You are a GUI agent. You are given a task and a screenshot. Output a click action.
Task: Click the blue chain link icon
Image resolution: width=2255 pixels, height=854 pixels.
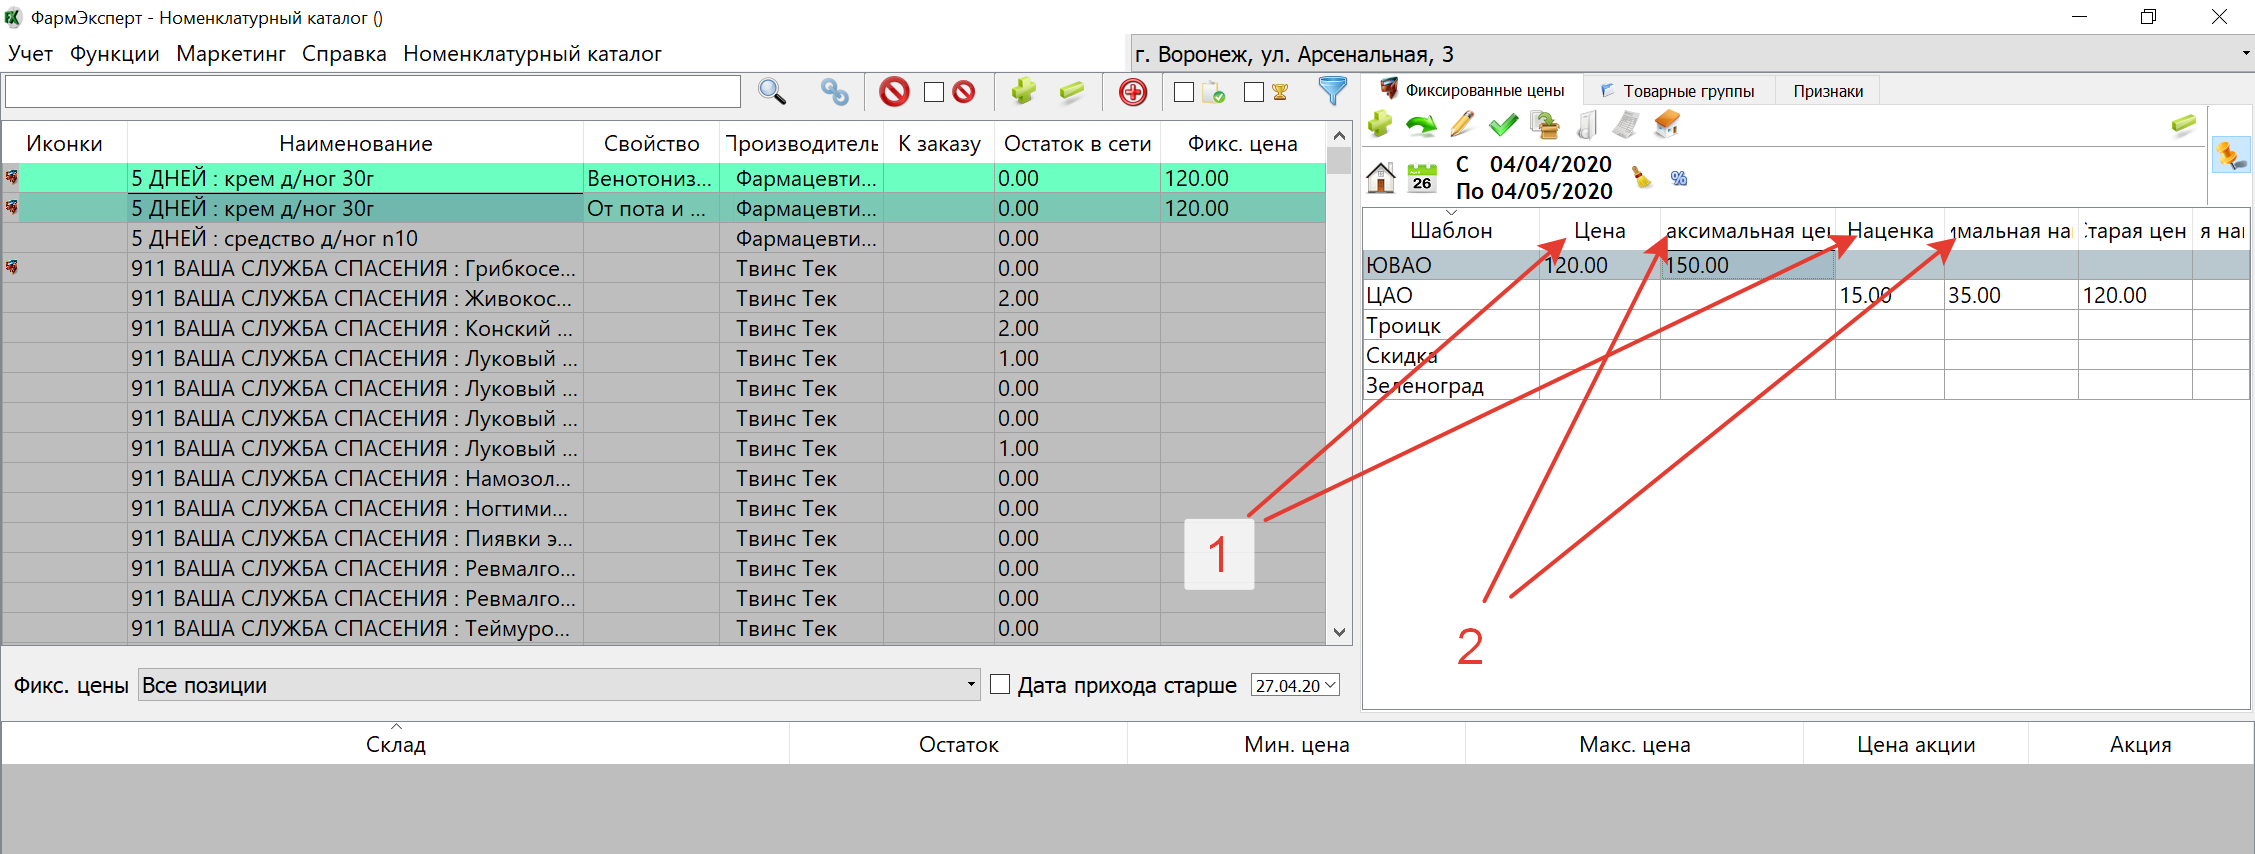coord(834,92)
